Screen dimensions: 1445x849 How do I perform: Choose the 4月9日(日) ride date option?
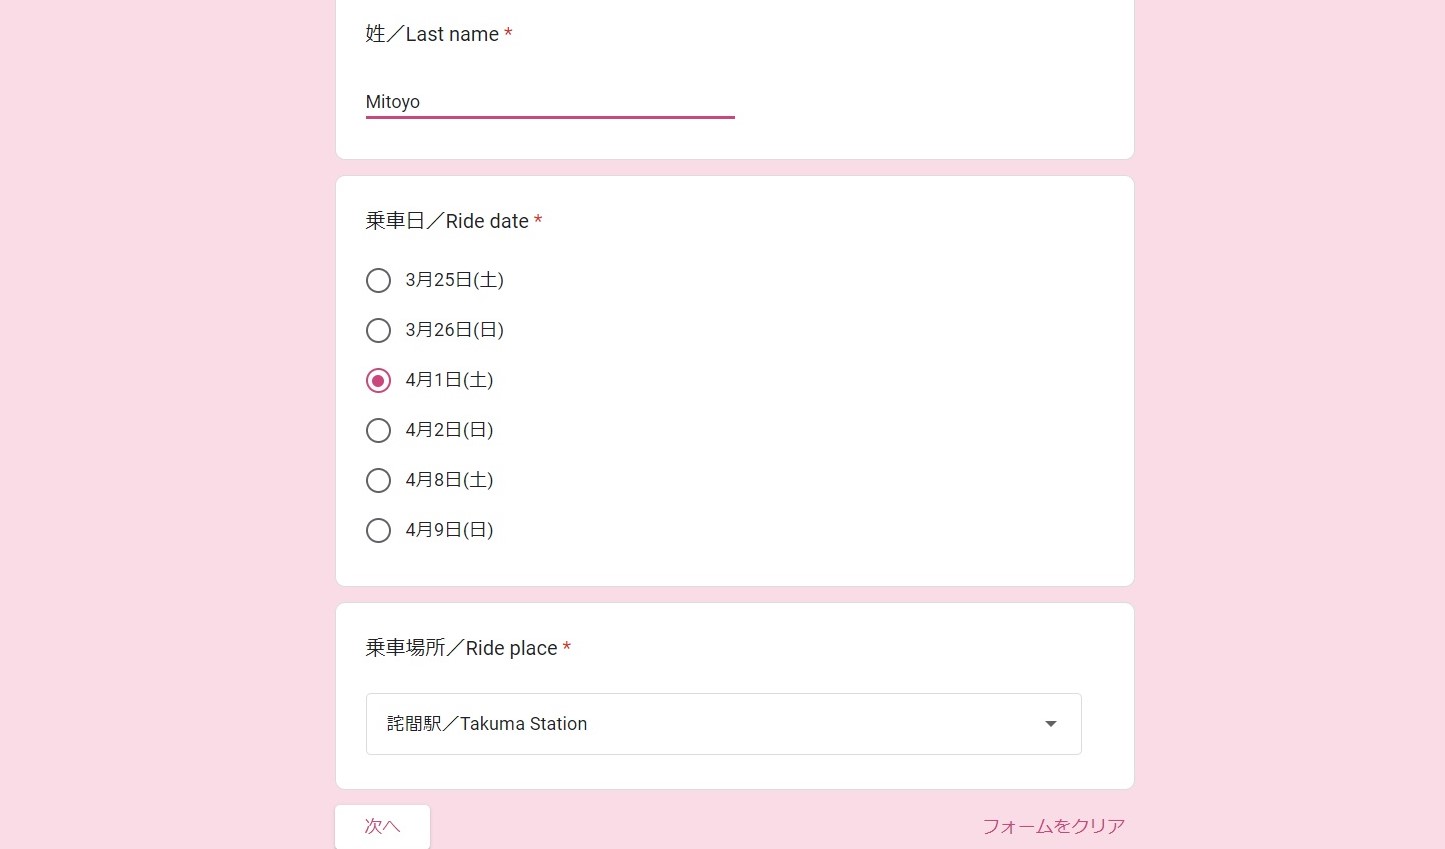click(378, 530)
